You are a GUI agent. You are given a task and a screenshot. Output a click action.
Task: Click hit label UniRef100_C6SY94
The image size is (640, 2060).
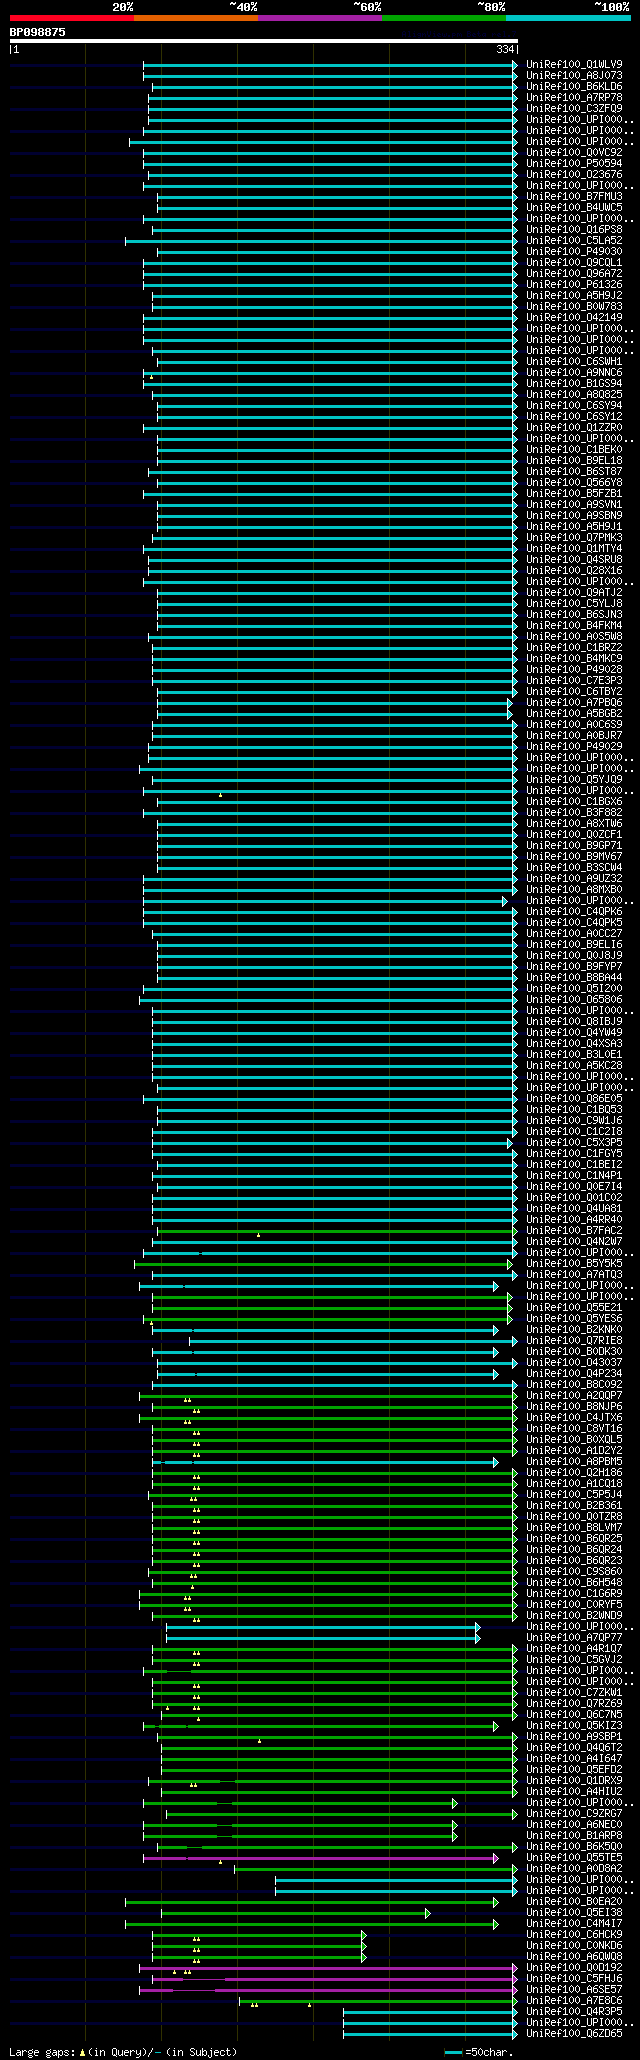coord(574,405)
